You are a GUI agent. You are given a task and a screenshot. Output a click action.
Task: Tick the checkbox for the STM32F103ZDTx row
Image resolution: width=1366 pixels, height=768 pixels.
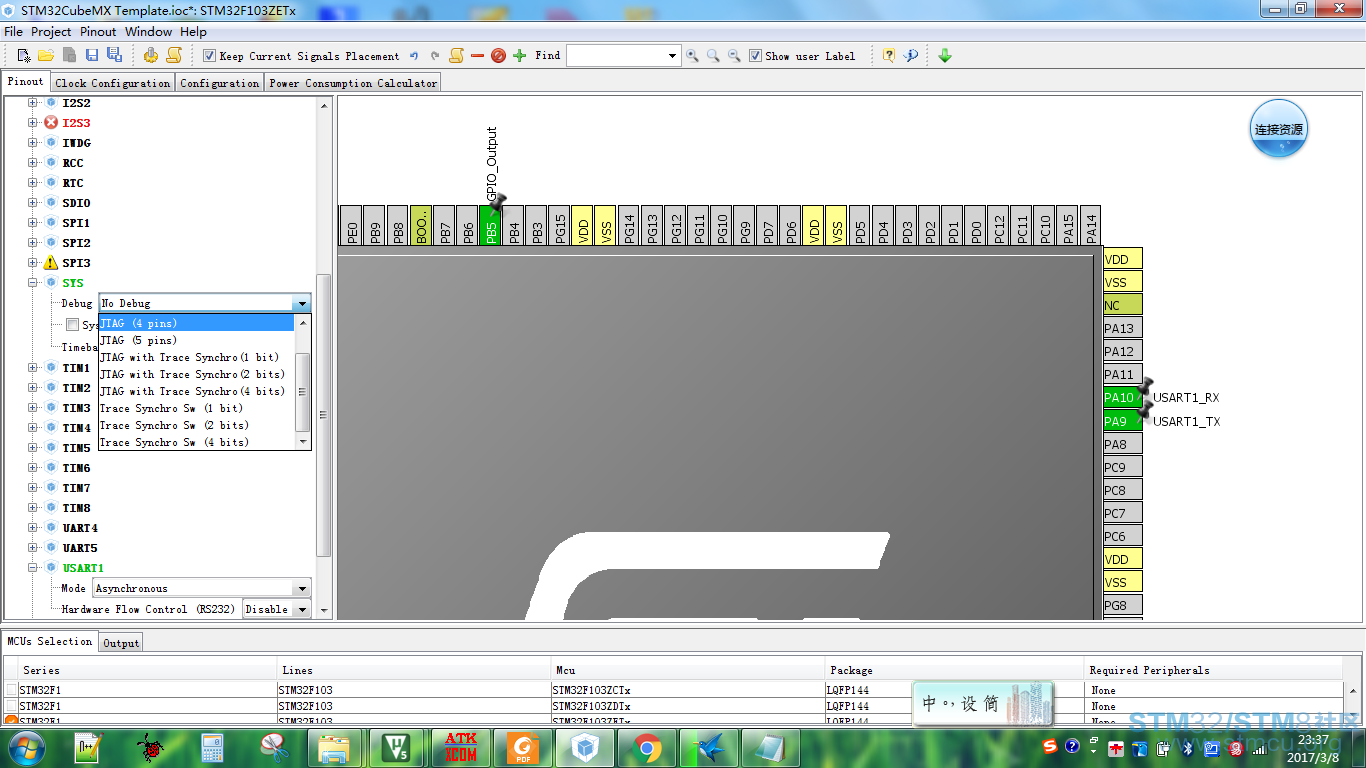(x=11, y=706)
